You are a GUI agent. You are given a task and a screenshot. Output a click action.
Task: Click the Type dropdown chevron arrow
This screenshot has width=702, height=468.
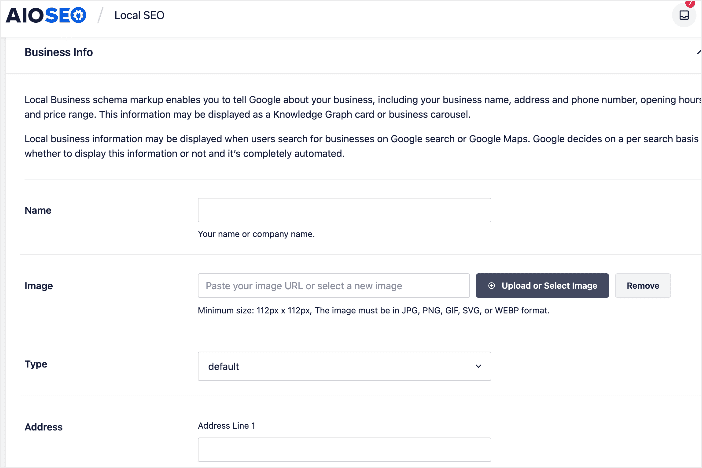click(x=478, y=366)
